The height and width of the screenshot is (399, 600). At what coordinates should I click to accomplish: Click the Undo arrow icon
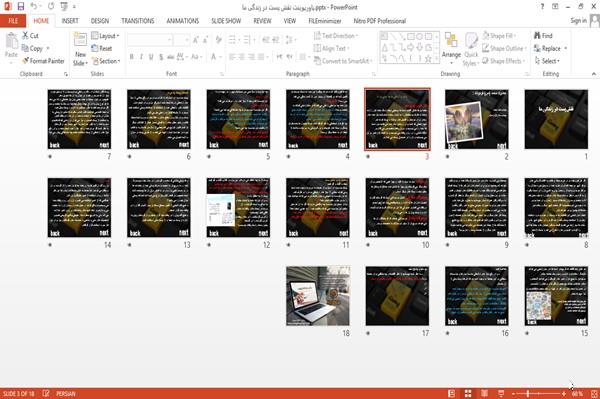pos(34,6)
